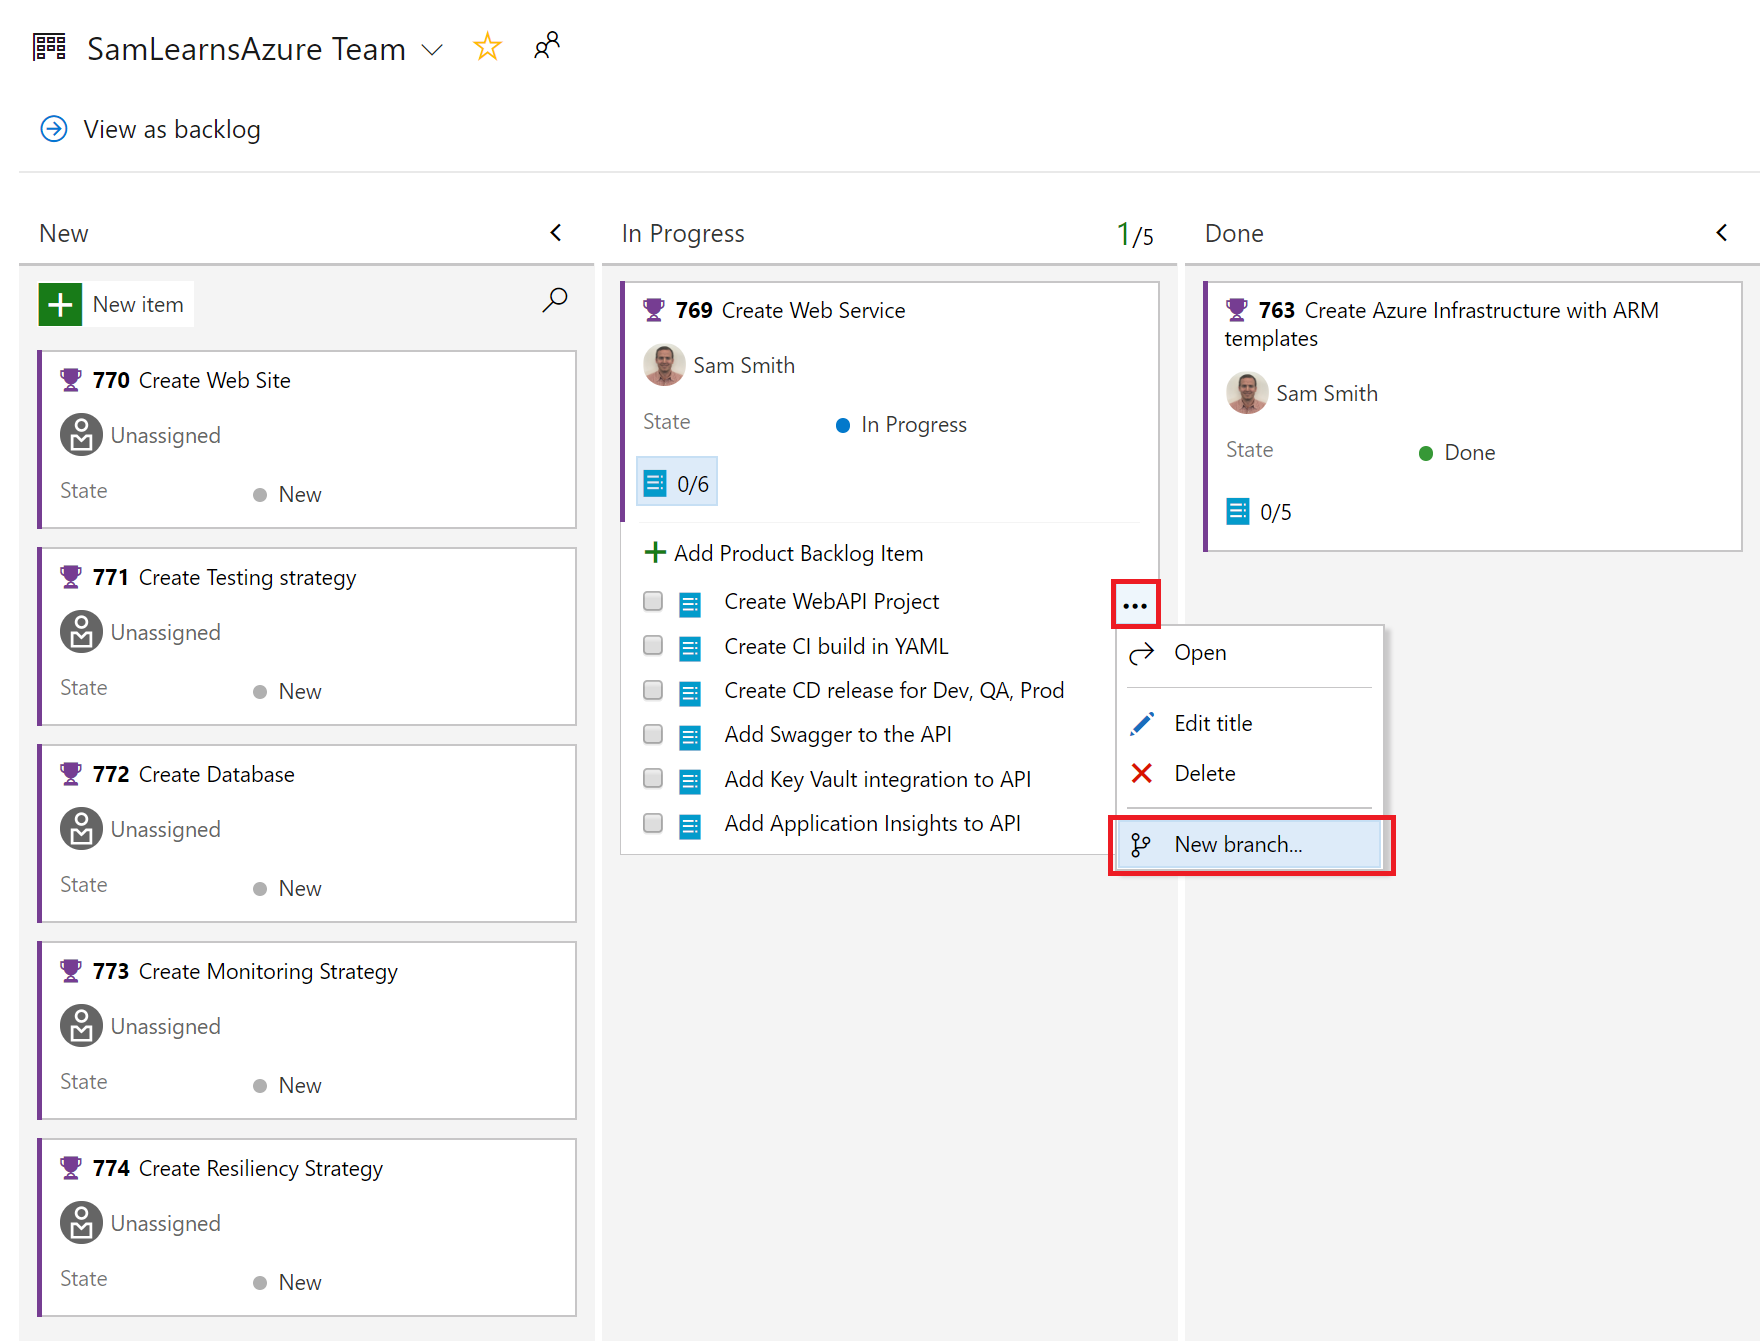Collapse the New column with its chevron
This screenshot has height=1341, width=1760.
[556, 233]
